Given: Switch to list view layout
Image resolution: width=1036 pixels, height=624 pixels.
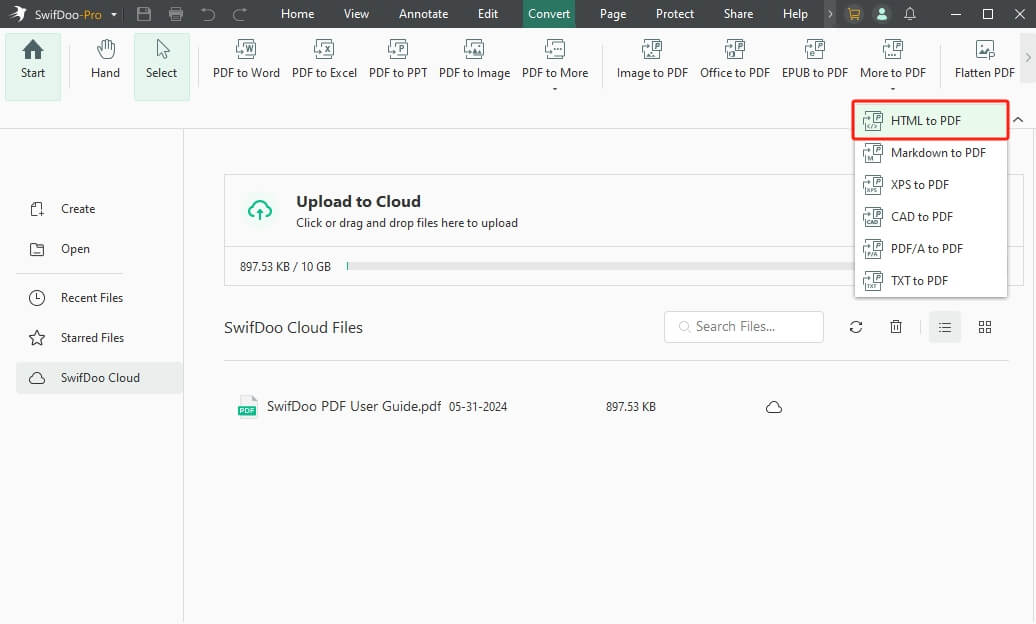Looking at the screenshot, I should pyautogui.click(x=945, y=327).
